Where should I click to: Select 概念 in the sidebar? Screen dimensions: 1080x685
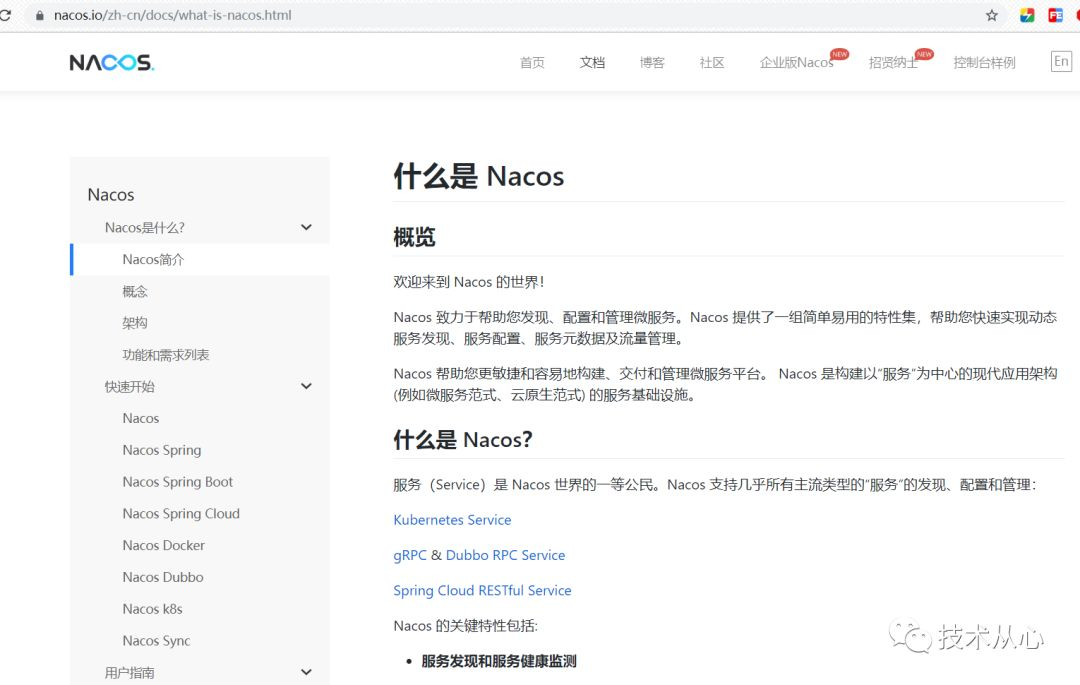pyautogui.click(x=134, y=291)
